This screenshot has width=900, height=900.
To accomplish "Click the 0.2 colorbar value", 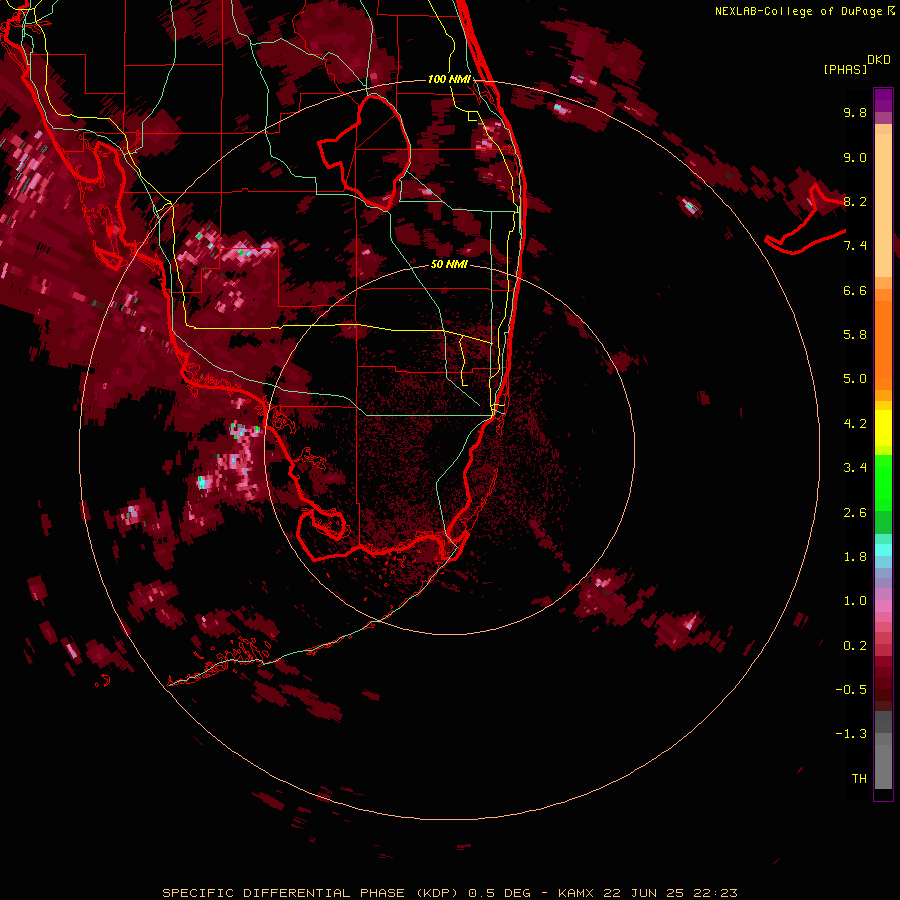I will tap(855, 646).
